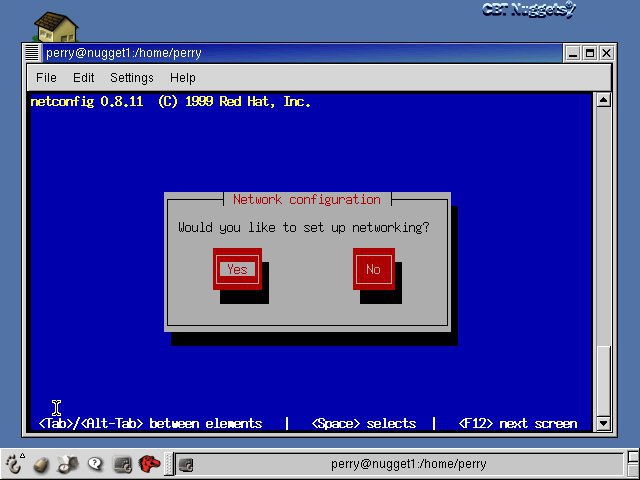The width and height of the screenshot is (640, 480).
Task: Click the 'Network configuration' dialog title
Action: 307,200
